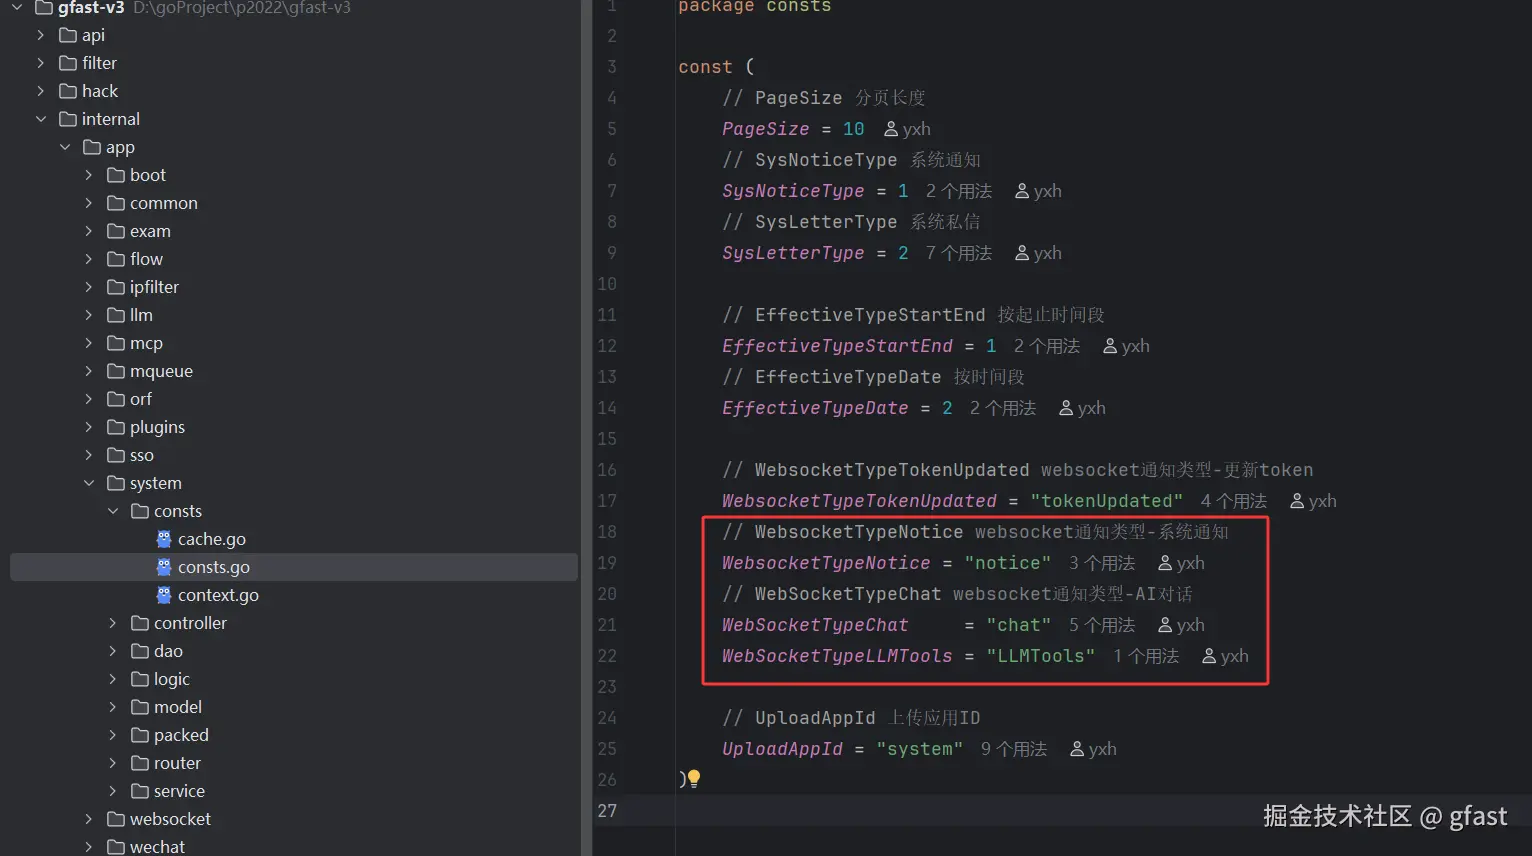Click '4 个用法' hint after WebsocketTypeTokenUpdated
The height and width of the screenshot is (856, 1532).
pyautogui.click(x=1233, y=501)
